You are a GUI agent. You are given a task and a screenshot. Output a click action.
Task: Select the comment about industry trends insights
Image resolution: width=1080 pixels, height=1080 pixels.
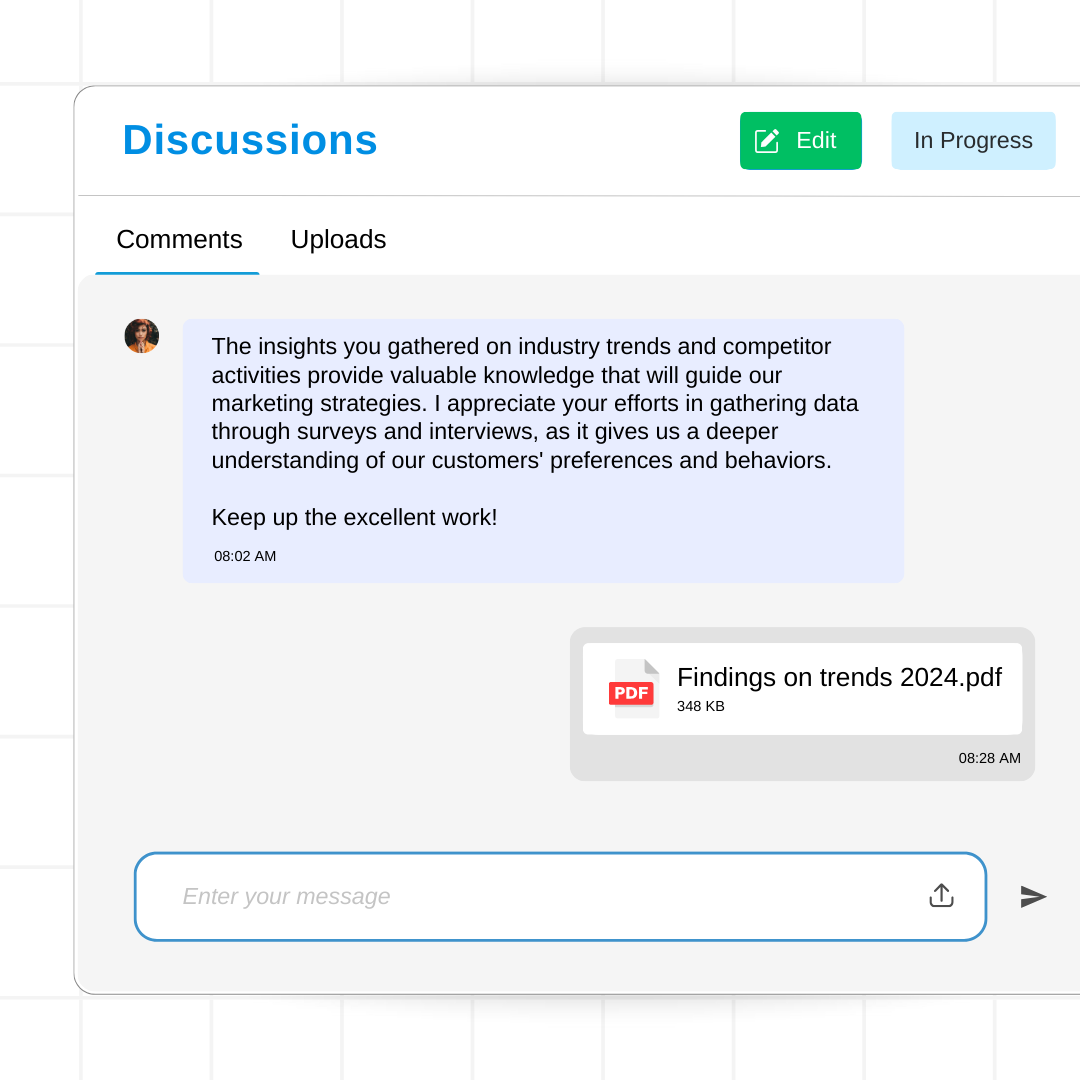[x=543, y=450]
